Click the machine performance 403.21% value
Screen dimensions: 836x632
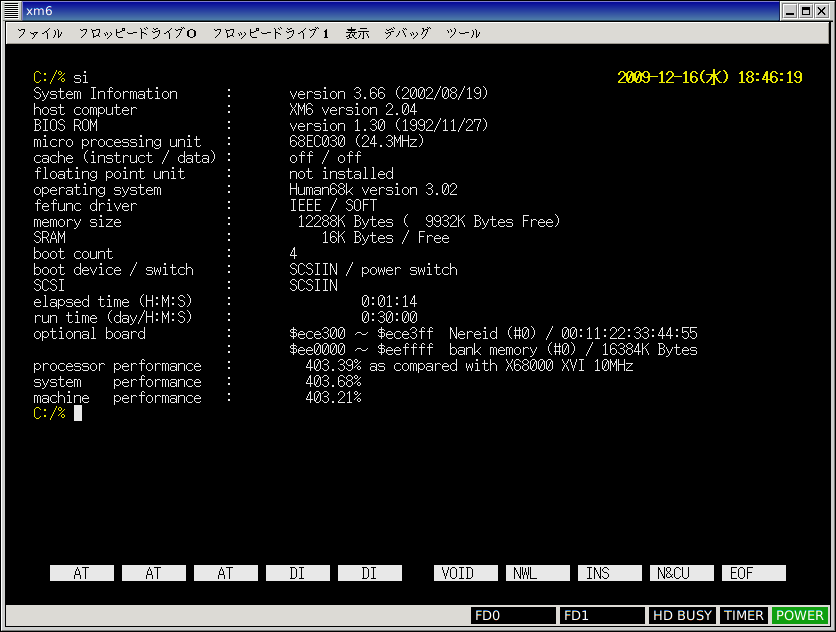(333, 398)
